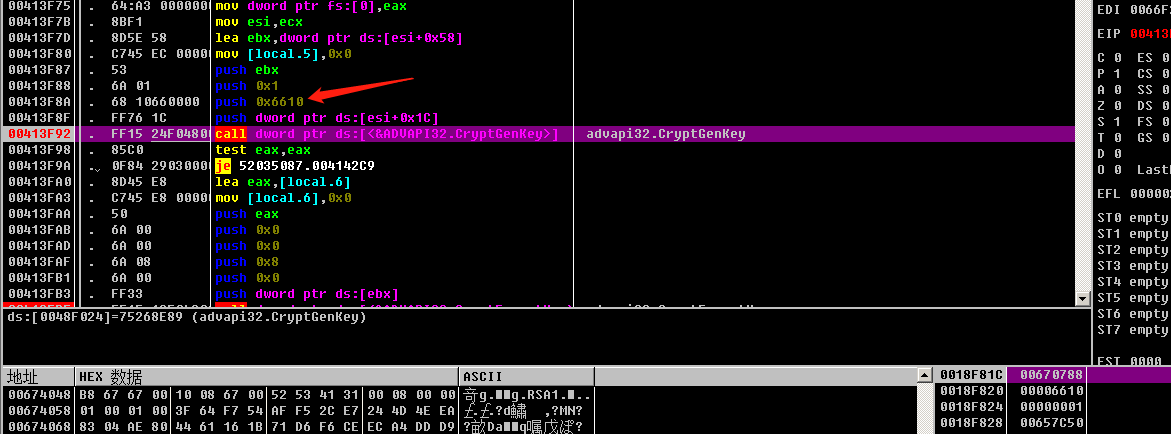Click the advapi32.CryptGenKey comment text
Screen dimensions: 1171x434
(666, 134)
